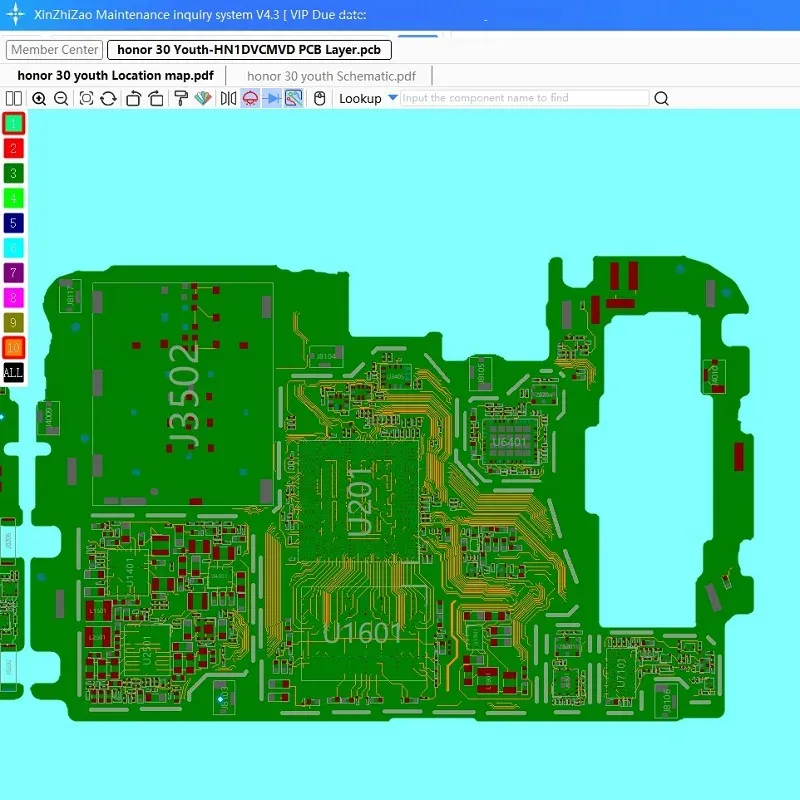Image resolution: width=800 pixels, height=800 pixels.
Task: Select the mirror flip tool
Action: (x=227, y=98)
